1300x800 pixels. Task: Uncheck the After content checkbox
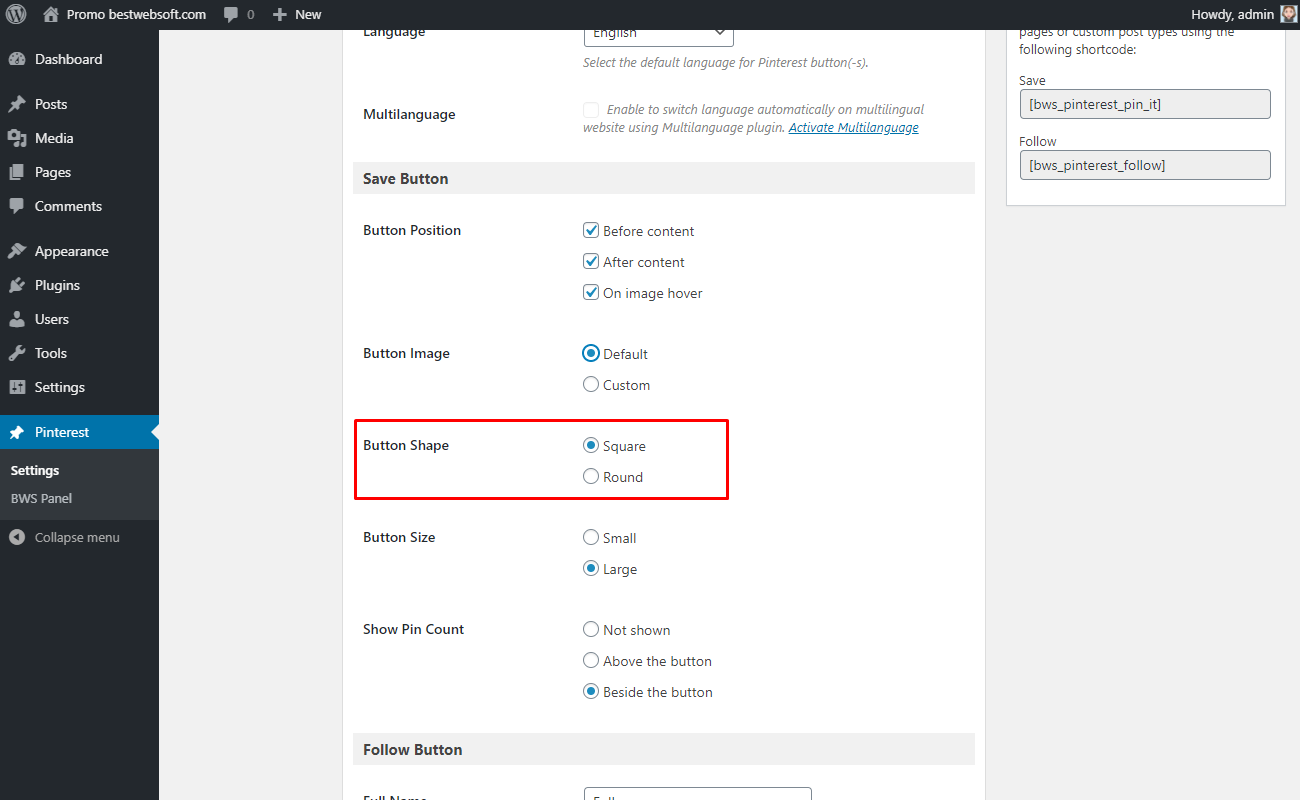pos(591,262)
